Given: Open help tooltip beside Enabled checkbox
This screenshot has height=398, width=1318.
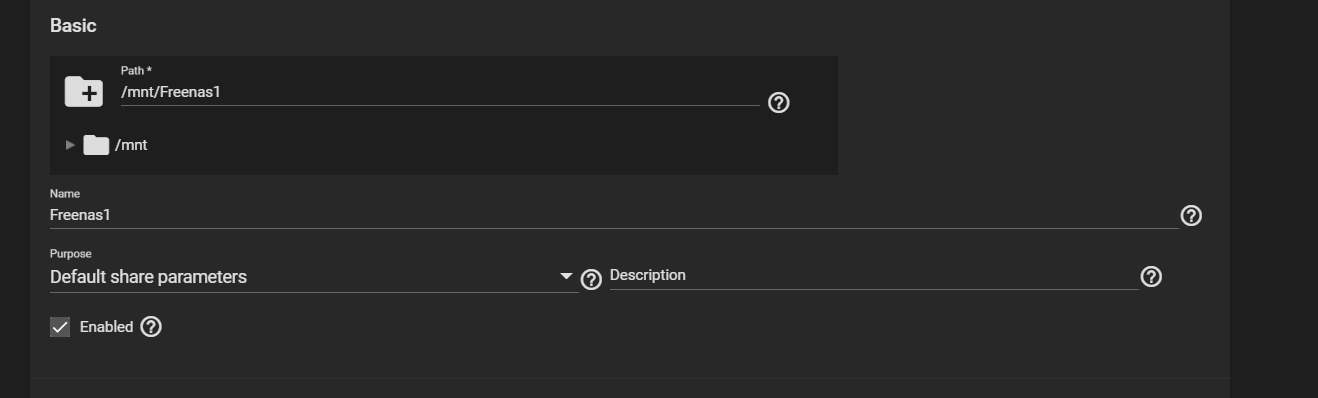Looking at the screenshot, I should click(151, 326).
